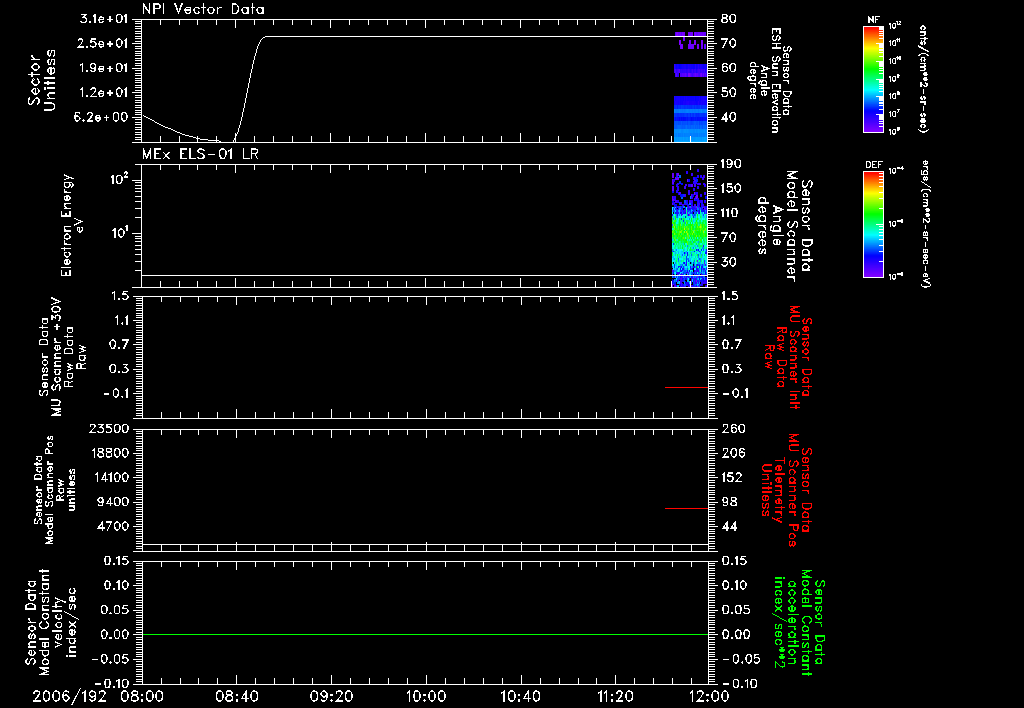Image resolution: width=1024 pixels, height=708 pixels.
Task: Click the DEF color bar legend
Action: (873, 224)
